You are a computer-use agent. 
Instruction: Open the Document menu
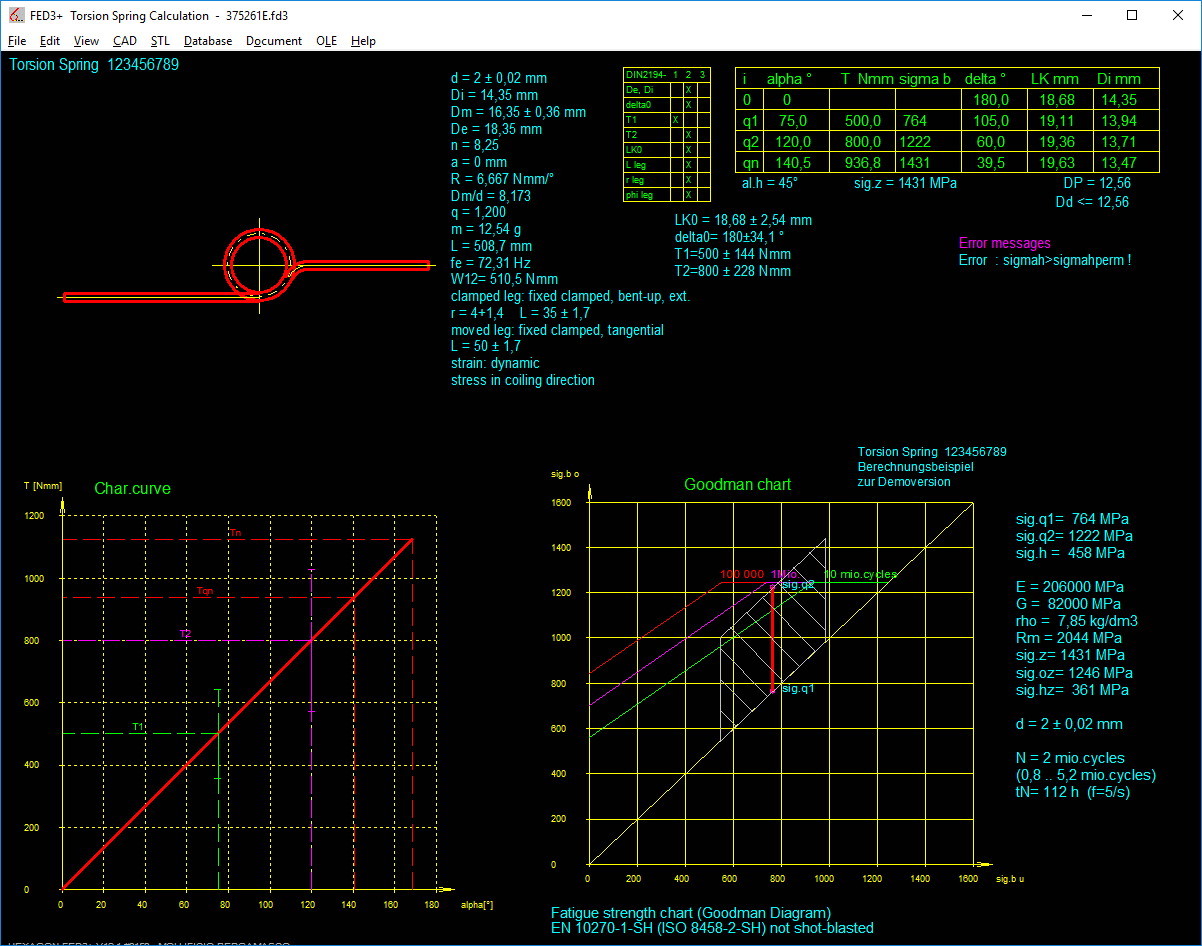pyautogui.click(x=274, y=41)
